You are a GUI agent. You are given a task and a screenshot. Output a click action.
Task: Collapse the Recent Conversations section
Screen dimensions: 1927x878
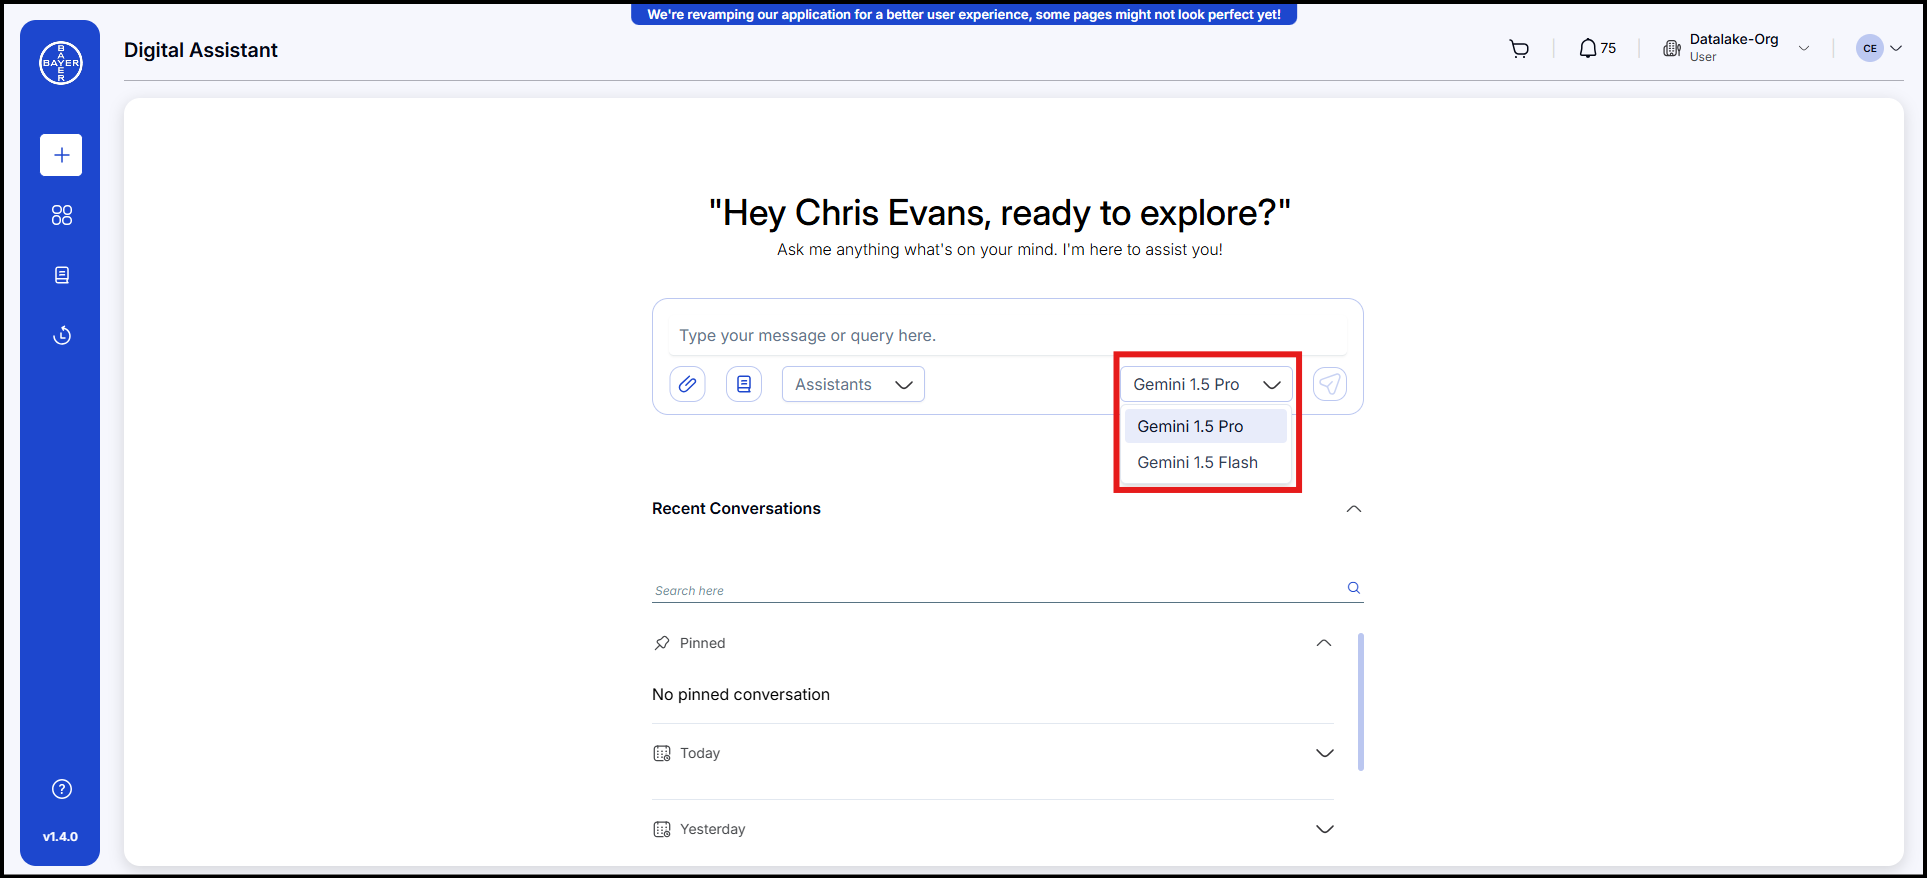(1354, 509)
